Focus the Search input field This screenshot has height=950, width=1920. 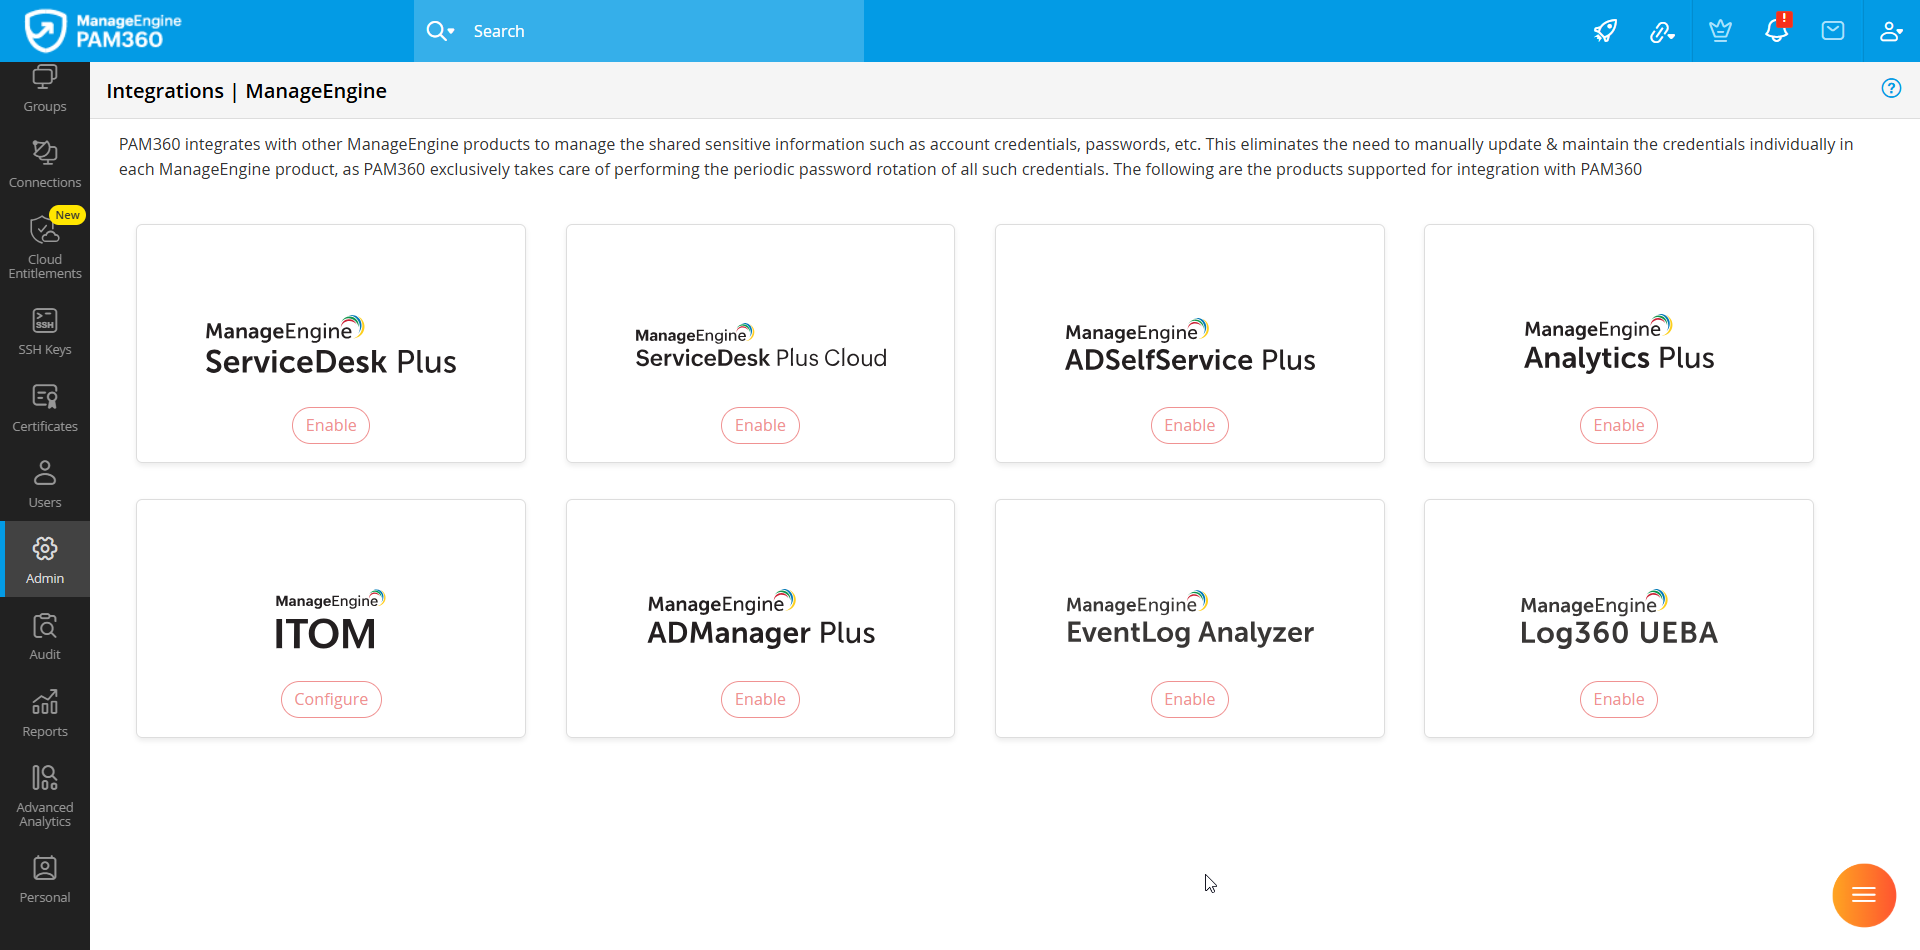click(x=664, y=31)
